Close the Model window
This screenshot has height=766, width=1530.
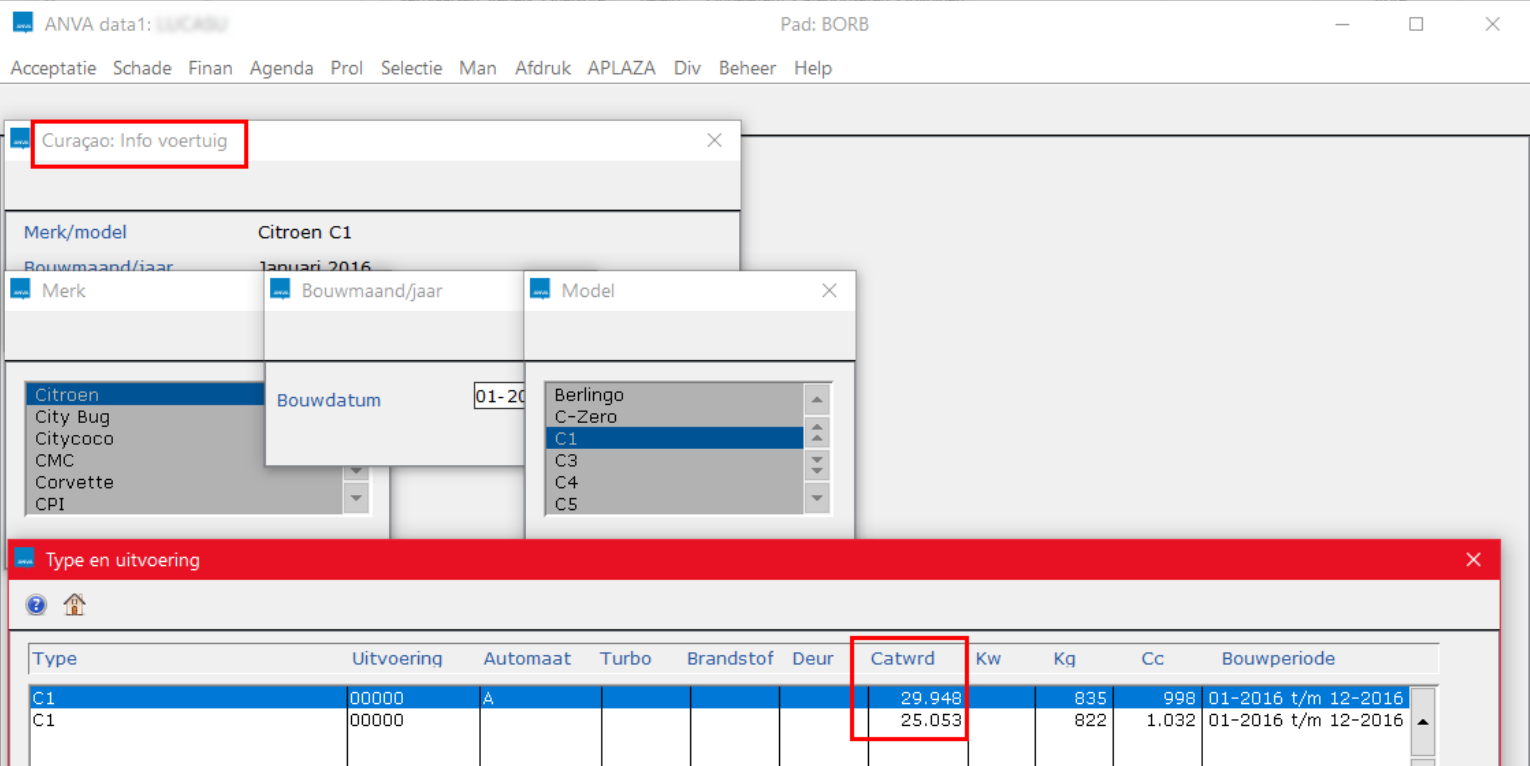point(829,290)
